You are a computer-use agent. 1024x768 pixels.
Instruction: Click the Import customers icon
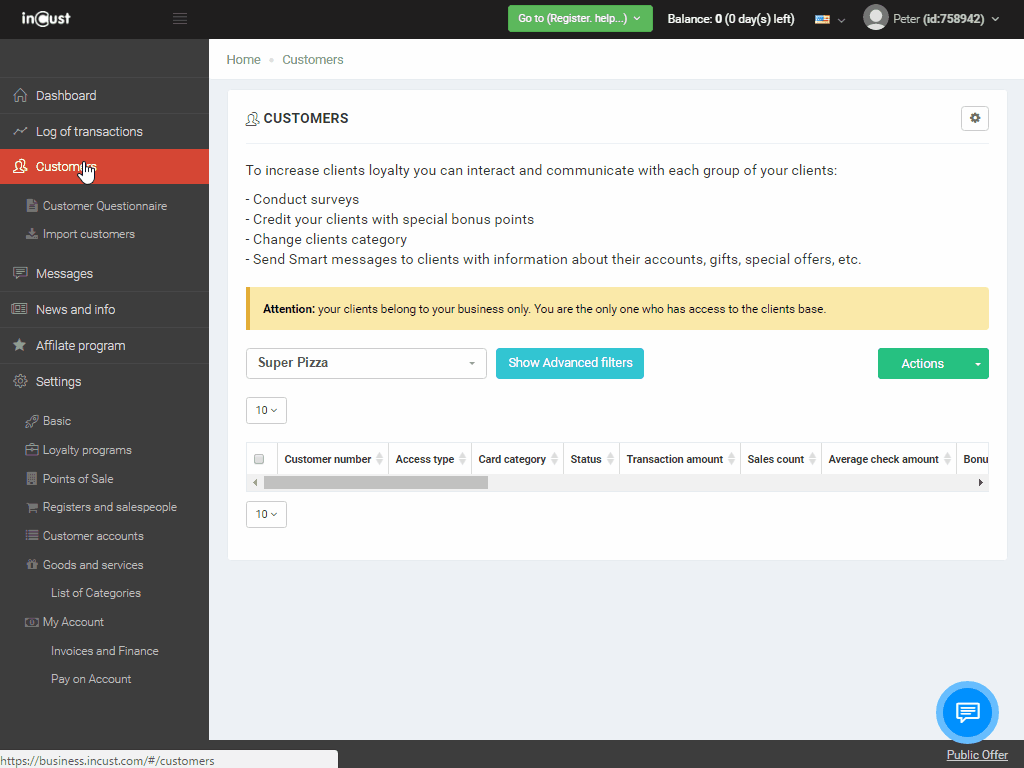[x=33, y=234]
